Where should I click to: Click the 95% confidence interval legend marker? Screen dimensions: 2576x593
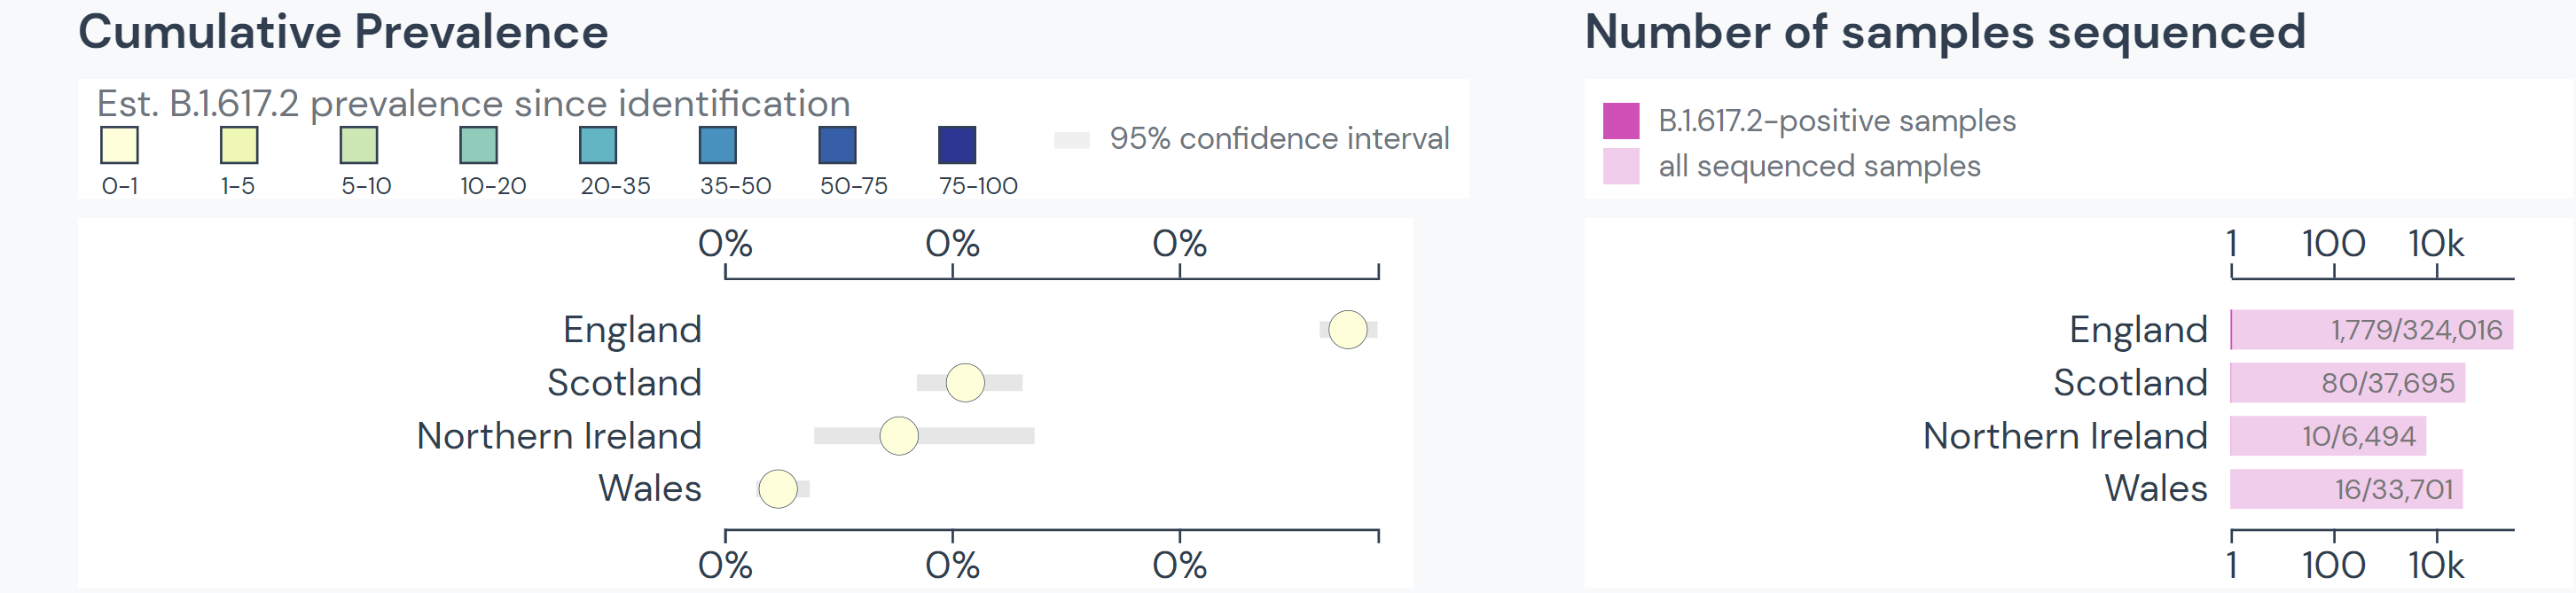click(1072, 140)
